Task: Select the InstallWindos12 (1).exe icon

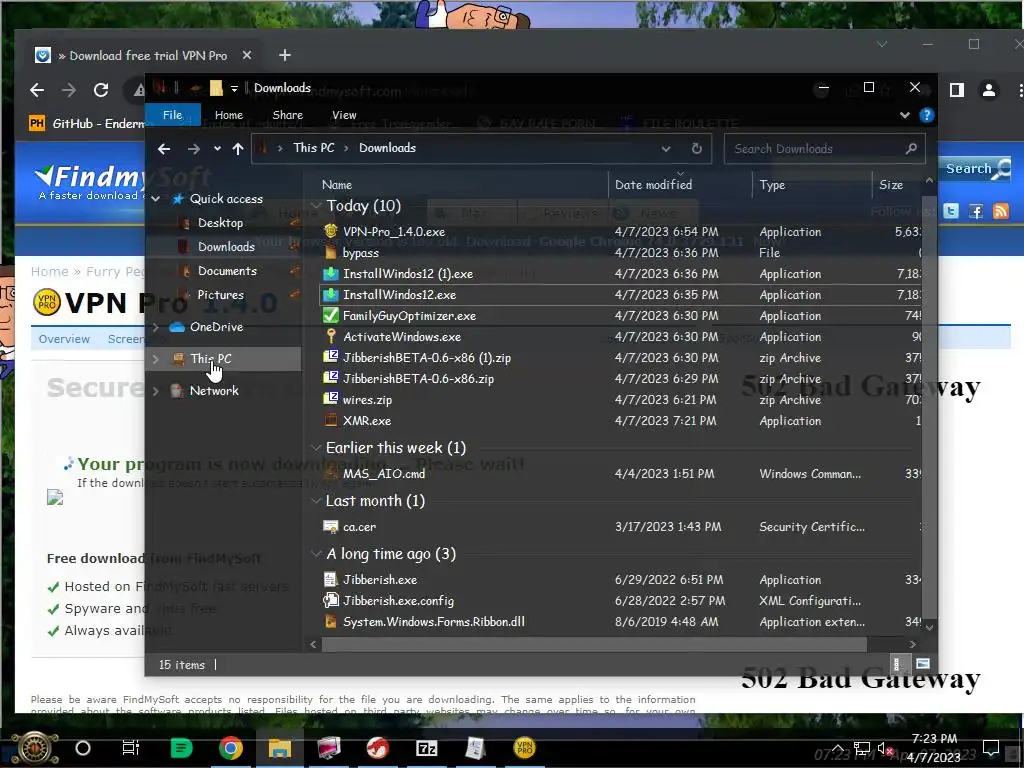Action: click(331, 274)
